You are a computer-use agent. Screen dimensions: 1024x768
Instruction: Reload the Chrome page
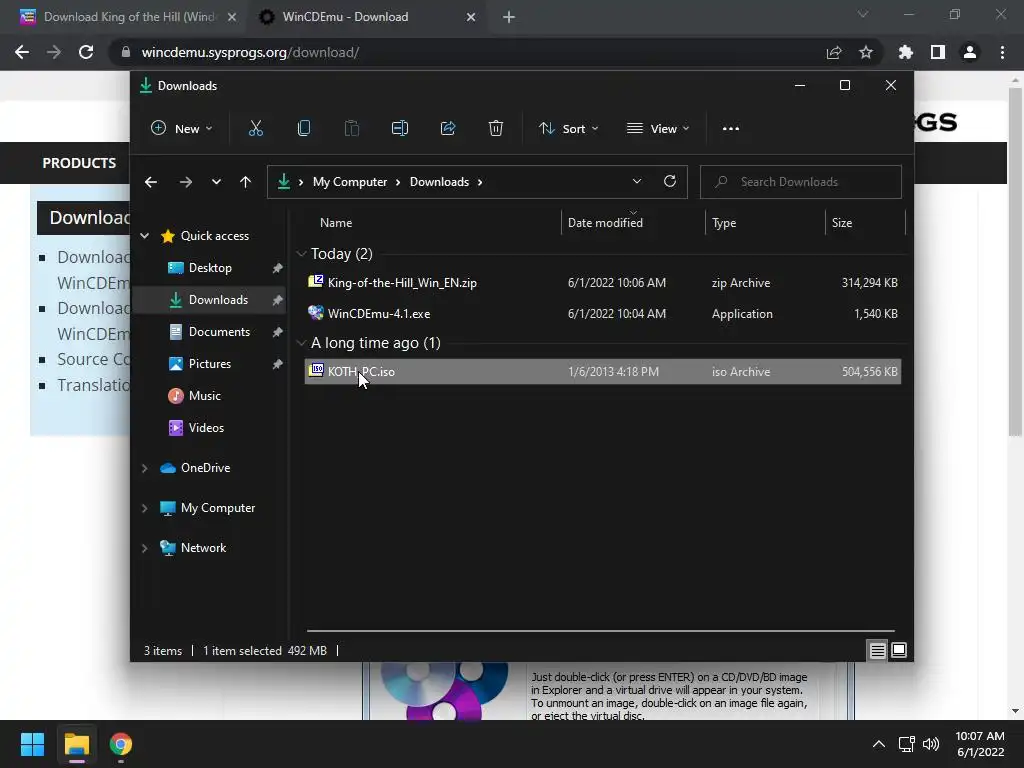[x=86, y=52]
